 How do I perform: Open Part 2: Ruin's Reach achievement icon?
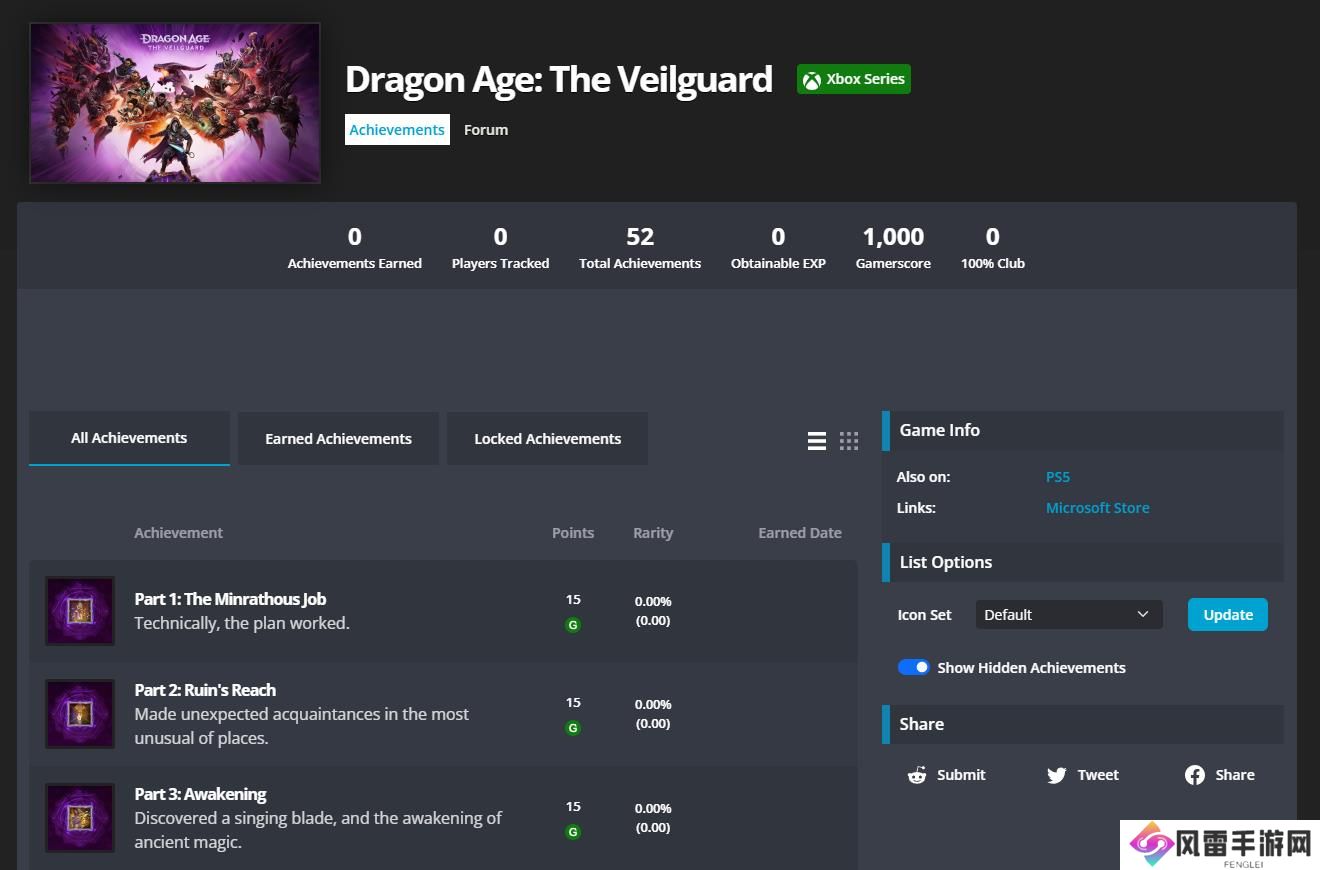coord(80,714)
